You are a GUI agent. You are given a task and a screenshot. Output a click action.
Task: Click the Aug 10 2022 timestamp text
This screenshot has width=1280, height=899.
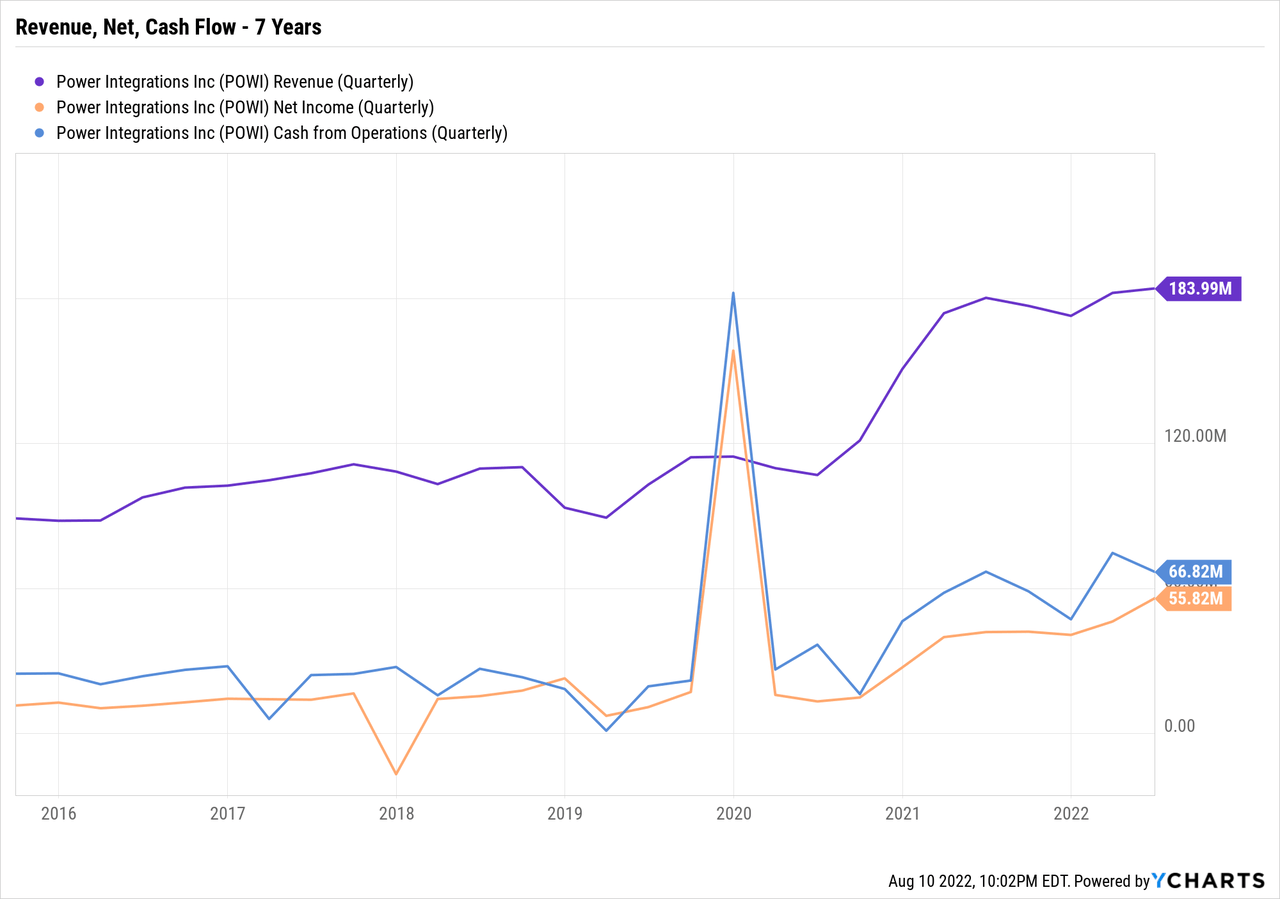980,881
